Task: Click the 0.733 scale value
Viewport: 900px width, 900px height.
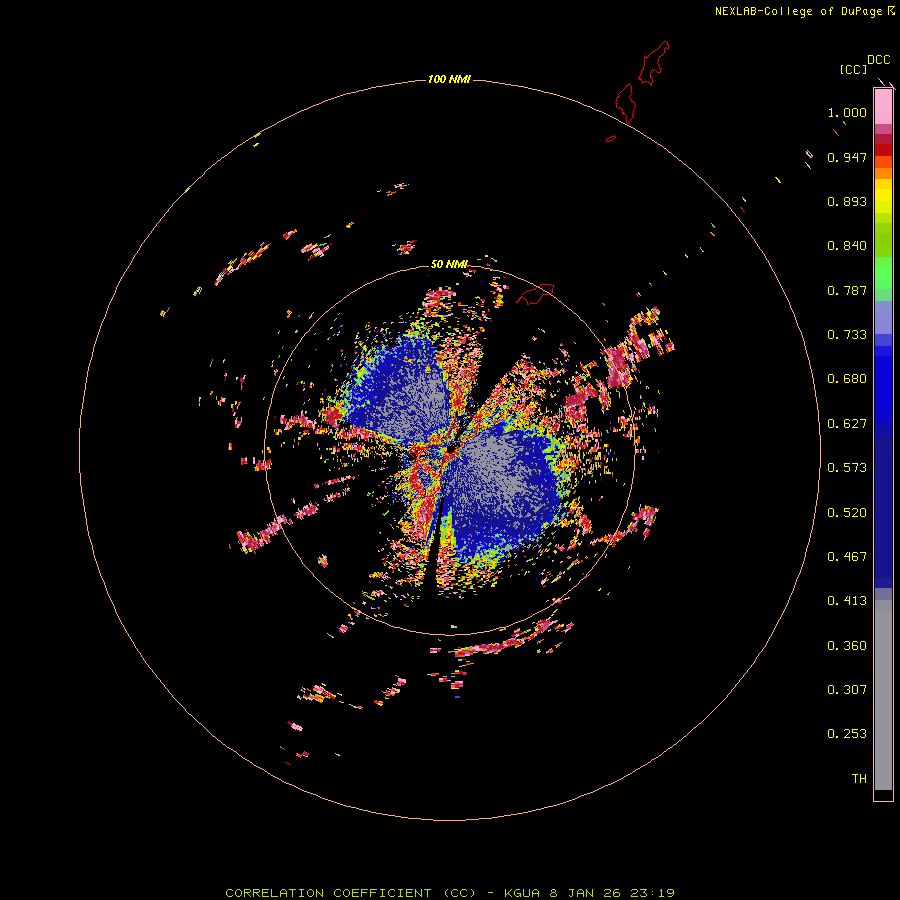Action: click(x=847, y=335)
